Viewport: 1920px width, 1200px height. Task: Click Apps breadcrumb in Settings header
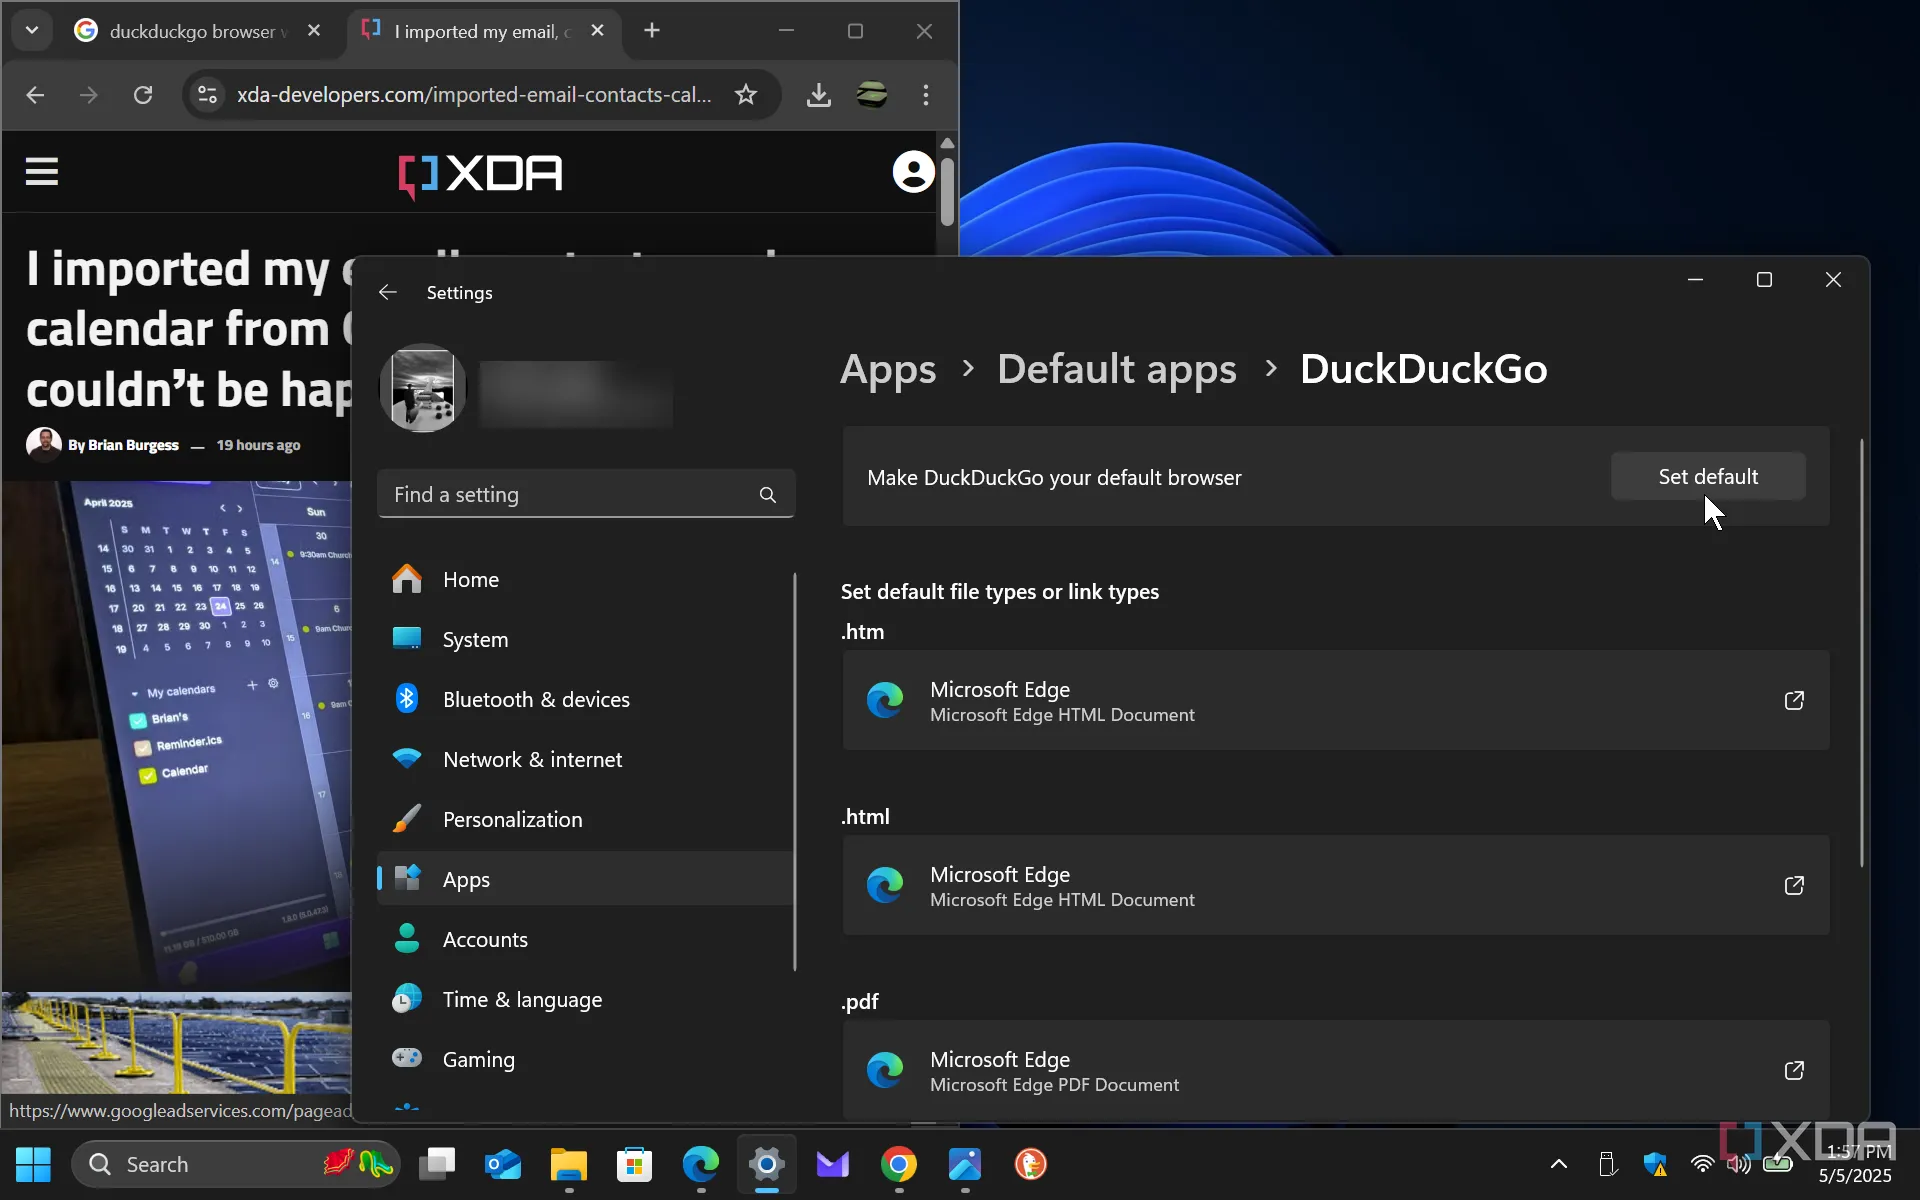coord(888,369)
